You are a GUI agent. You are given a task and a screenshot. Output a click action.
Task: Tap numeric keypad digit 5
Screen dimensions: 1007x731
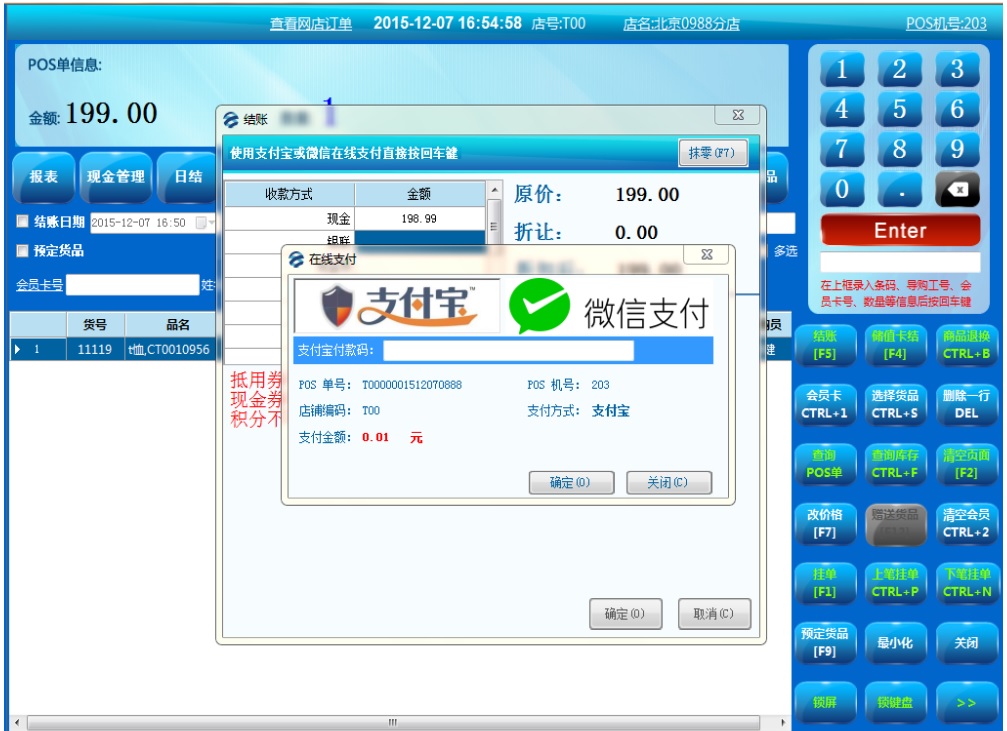pos(899,109)
